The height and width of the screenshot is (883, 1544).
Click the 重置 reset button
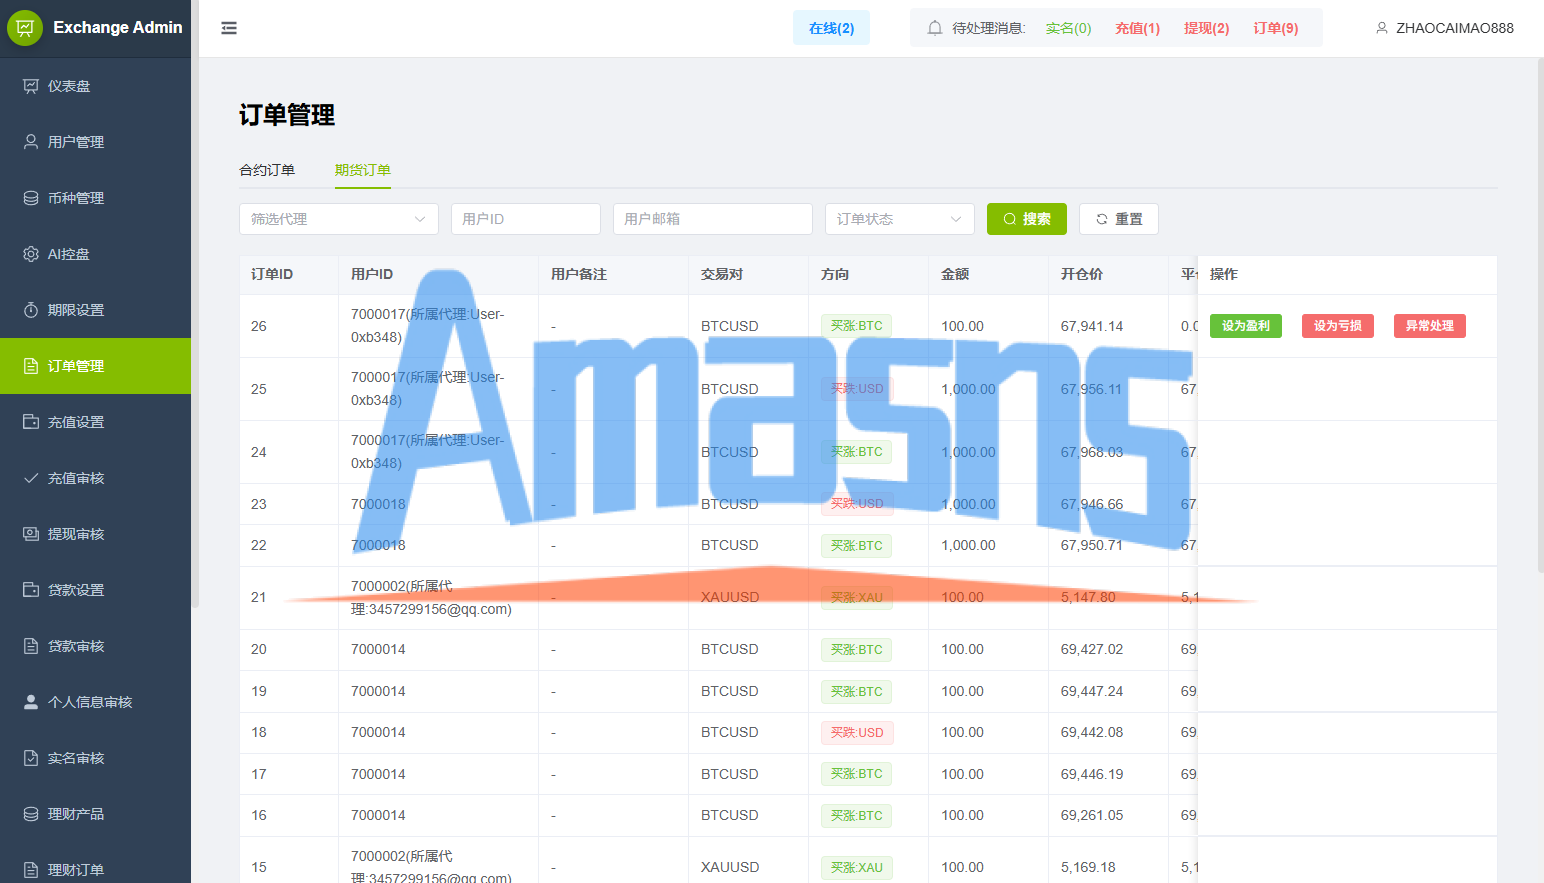coord(1119,219)
